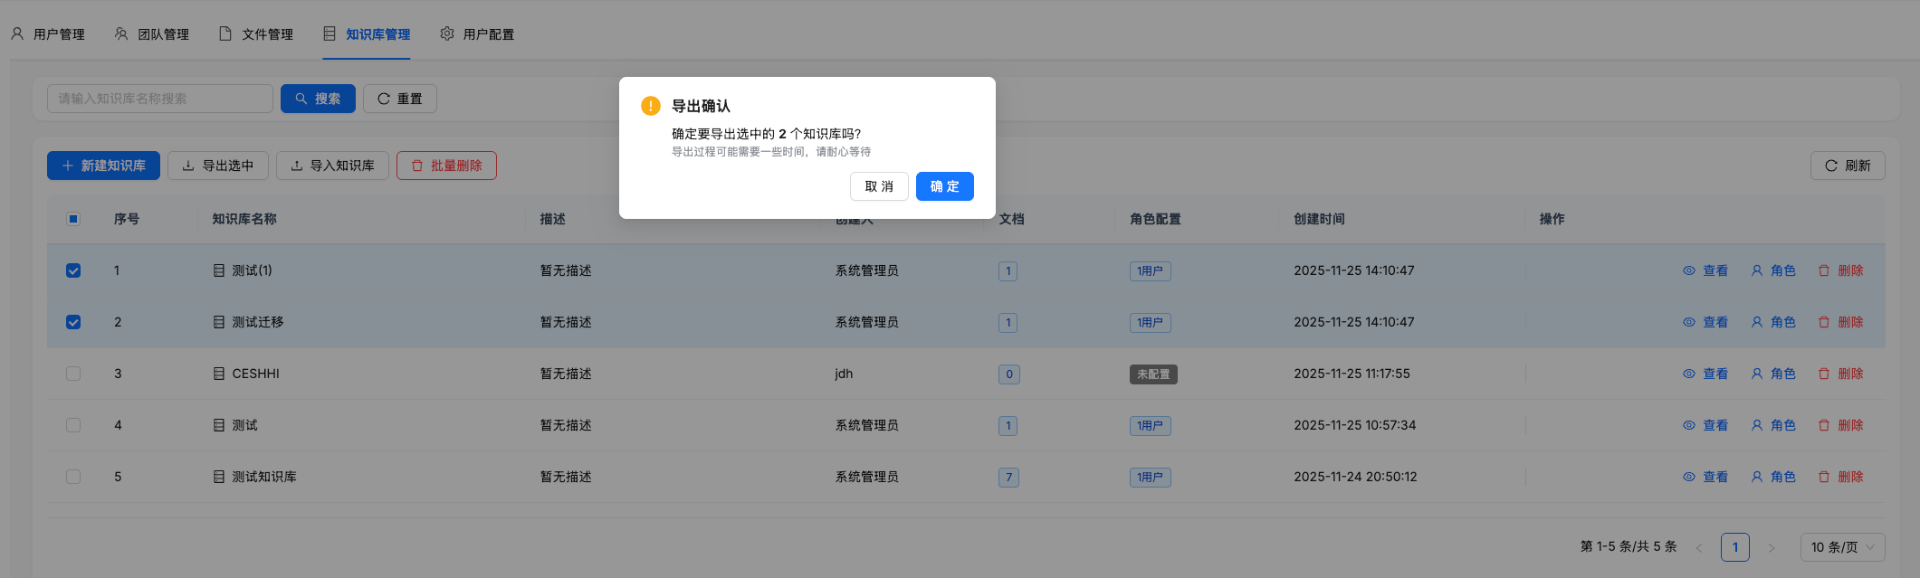The height and width of the screenshot is (578, 1920).
Task: Toggle the select-all checkbox in table header
Action: 73,219
